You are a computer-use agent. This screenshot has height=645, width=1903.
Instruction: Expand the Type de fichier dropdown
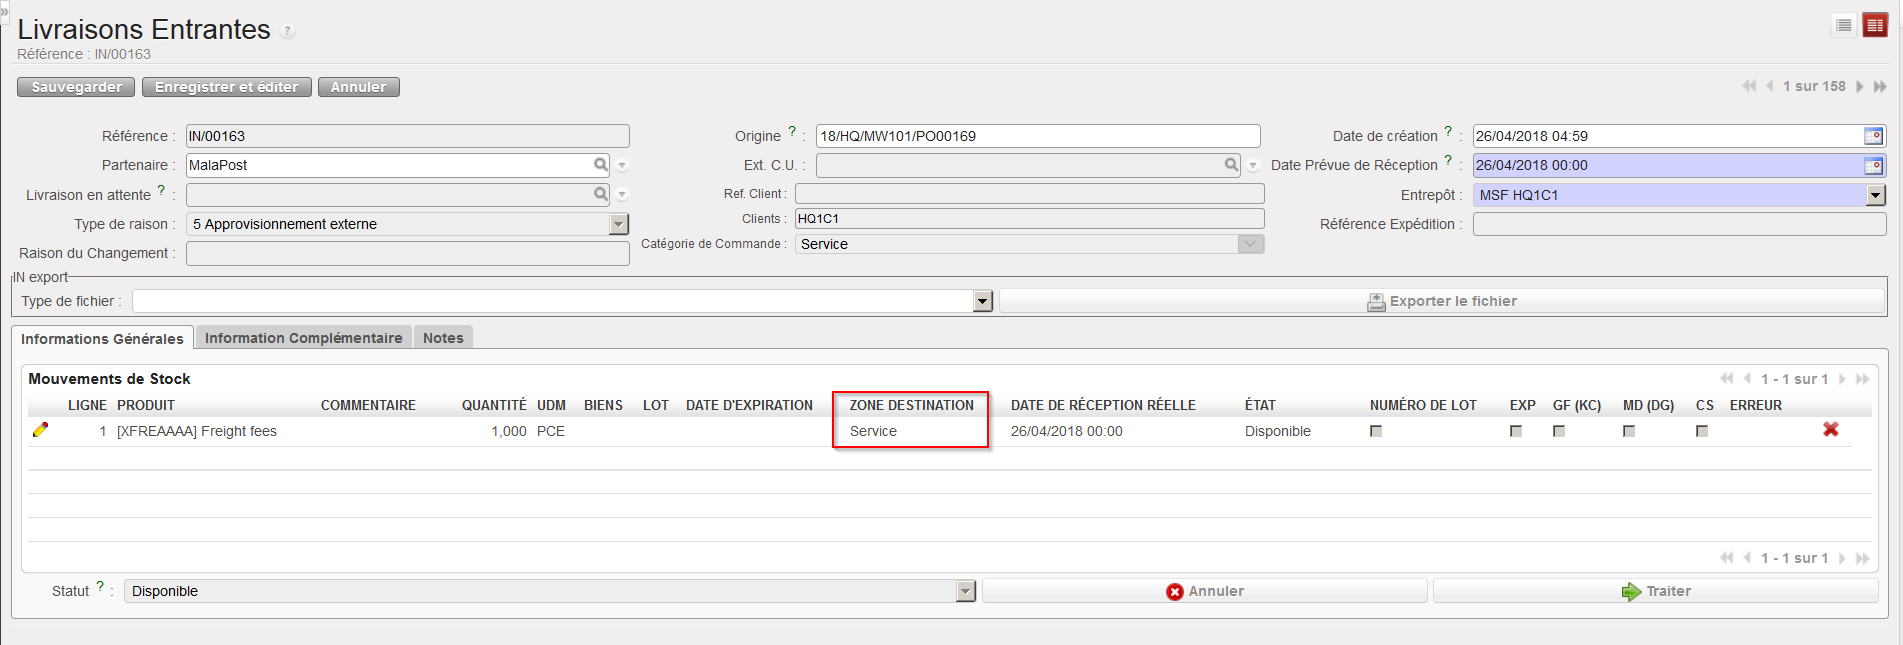pos(982,302)
